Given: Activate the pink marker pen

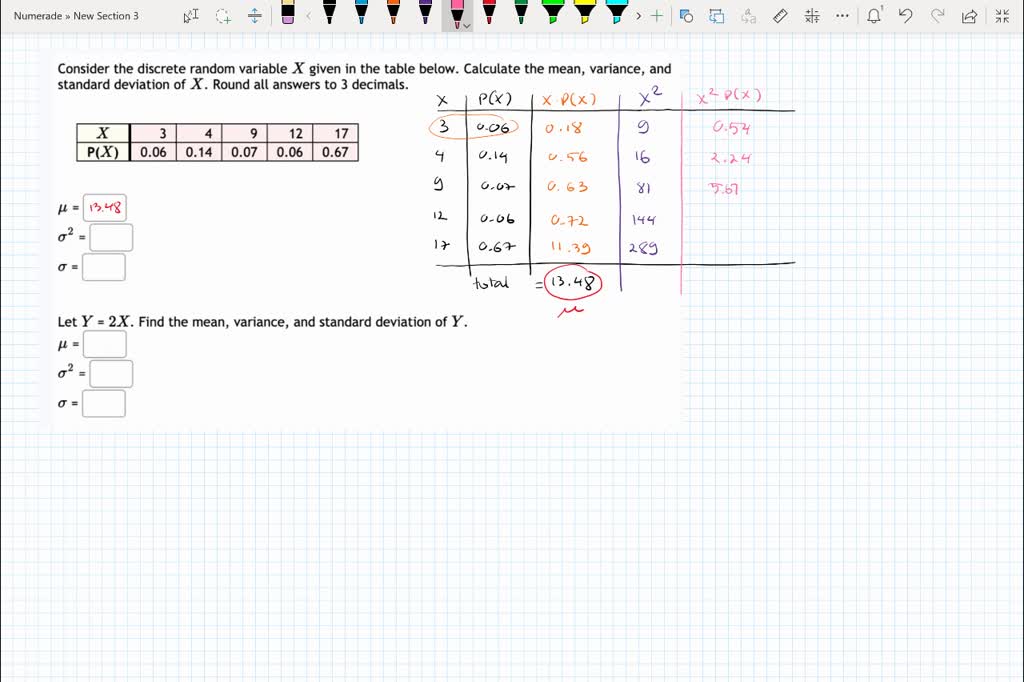Looking at the screenshot, I should click(457, 16).
